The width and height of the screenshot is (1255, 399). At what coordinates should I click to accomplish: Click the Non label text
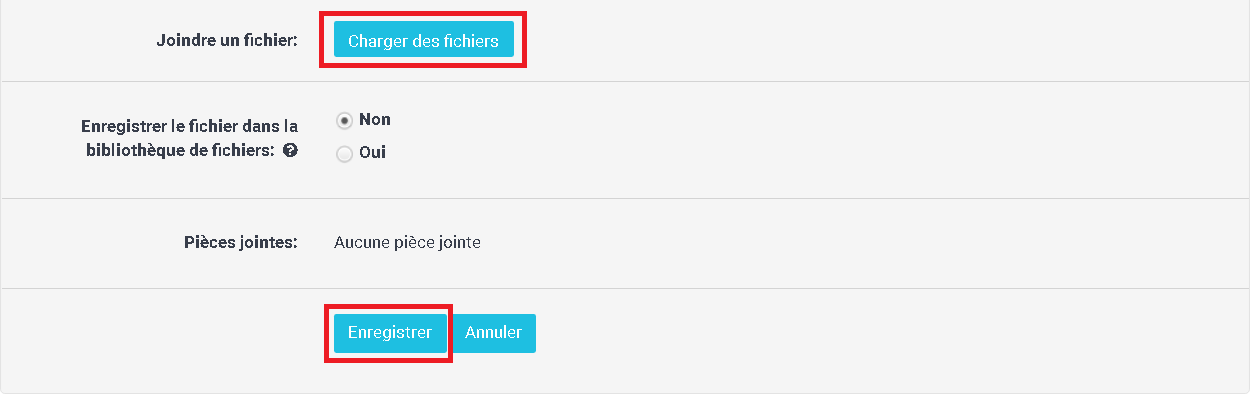pyautogui.click(x=375, y=119)
